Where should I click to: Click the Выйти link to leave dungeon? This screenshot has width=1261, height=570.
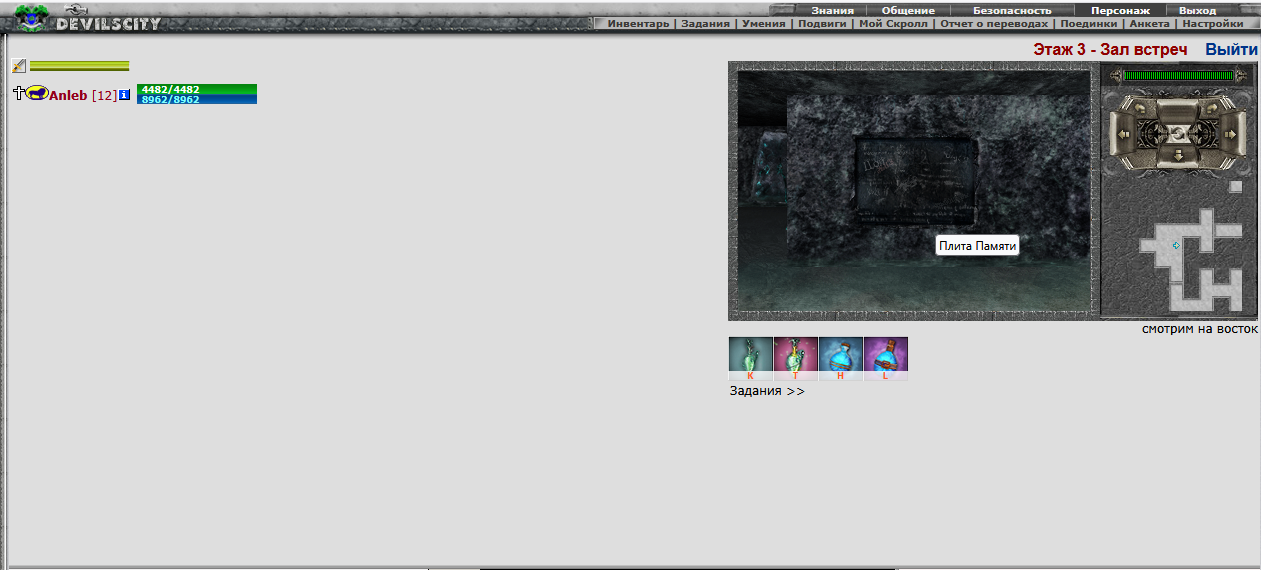point(1231,49)
